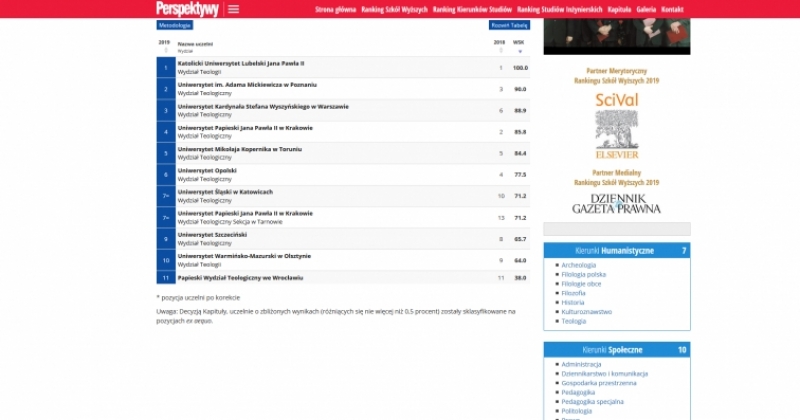The width and height of the screenshot is (800, 420).
Task: Open Ranking Kierunków Studiów
Action: pos(472,9)
